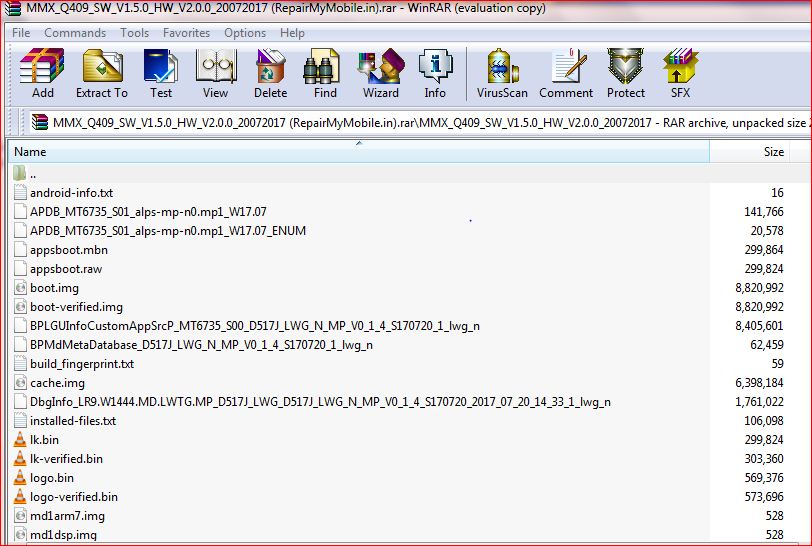Image resolution: width=812 pixels, height=546 pixels.
Task: Add an archive Comment
Action: [566, 74]
